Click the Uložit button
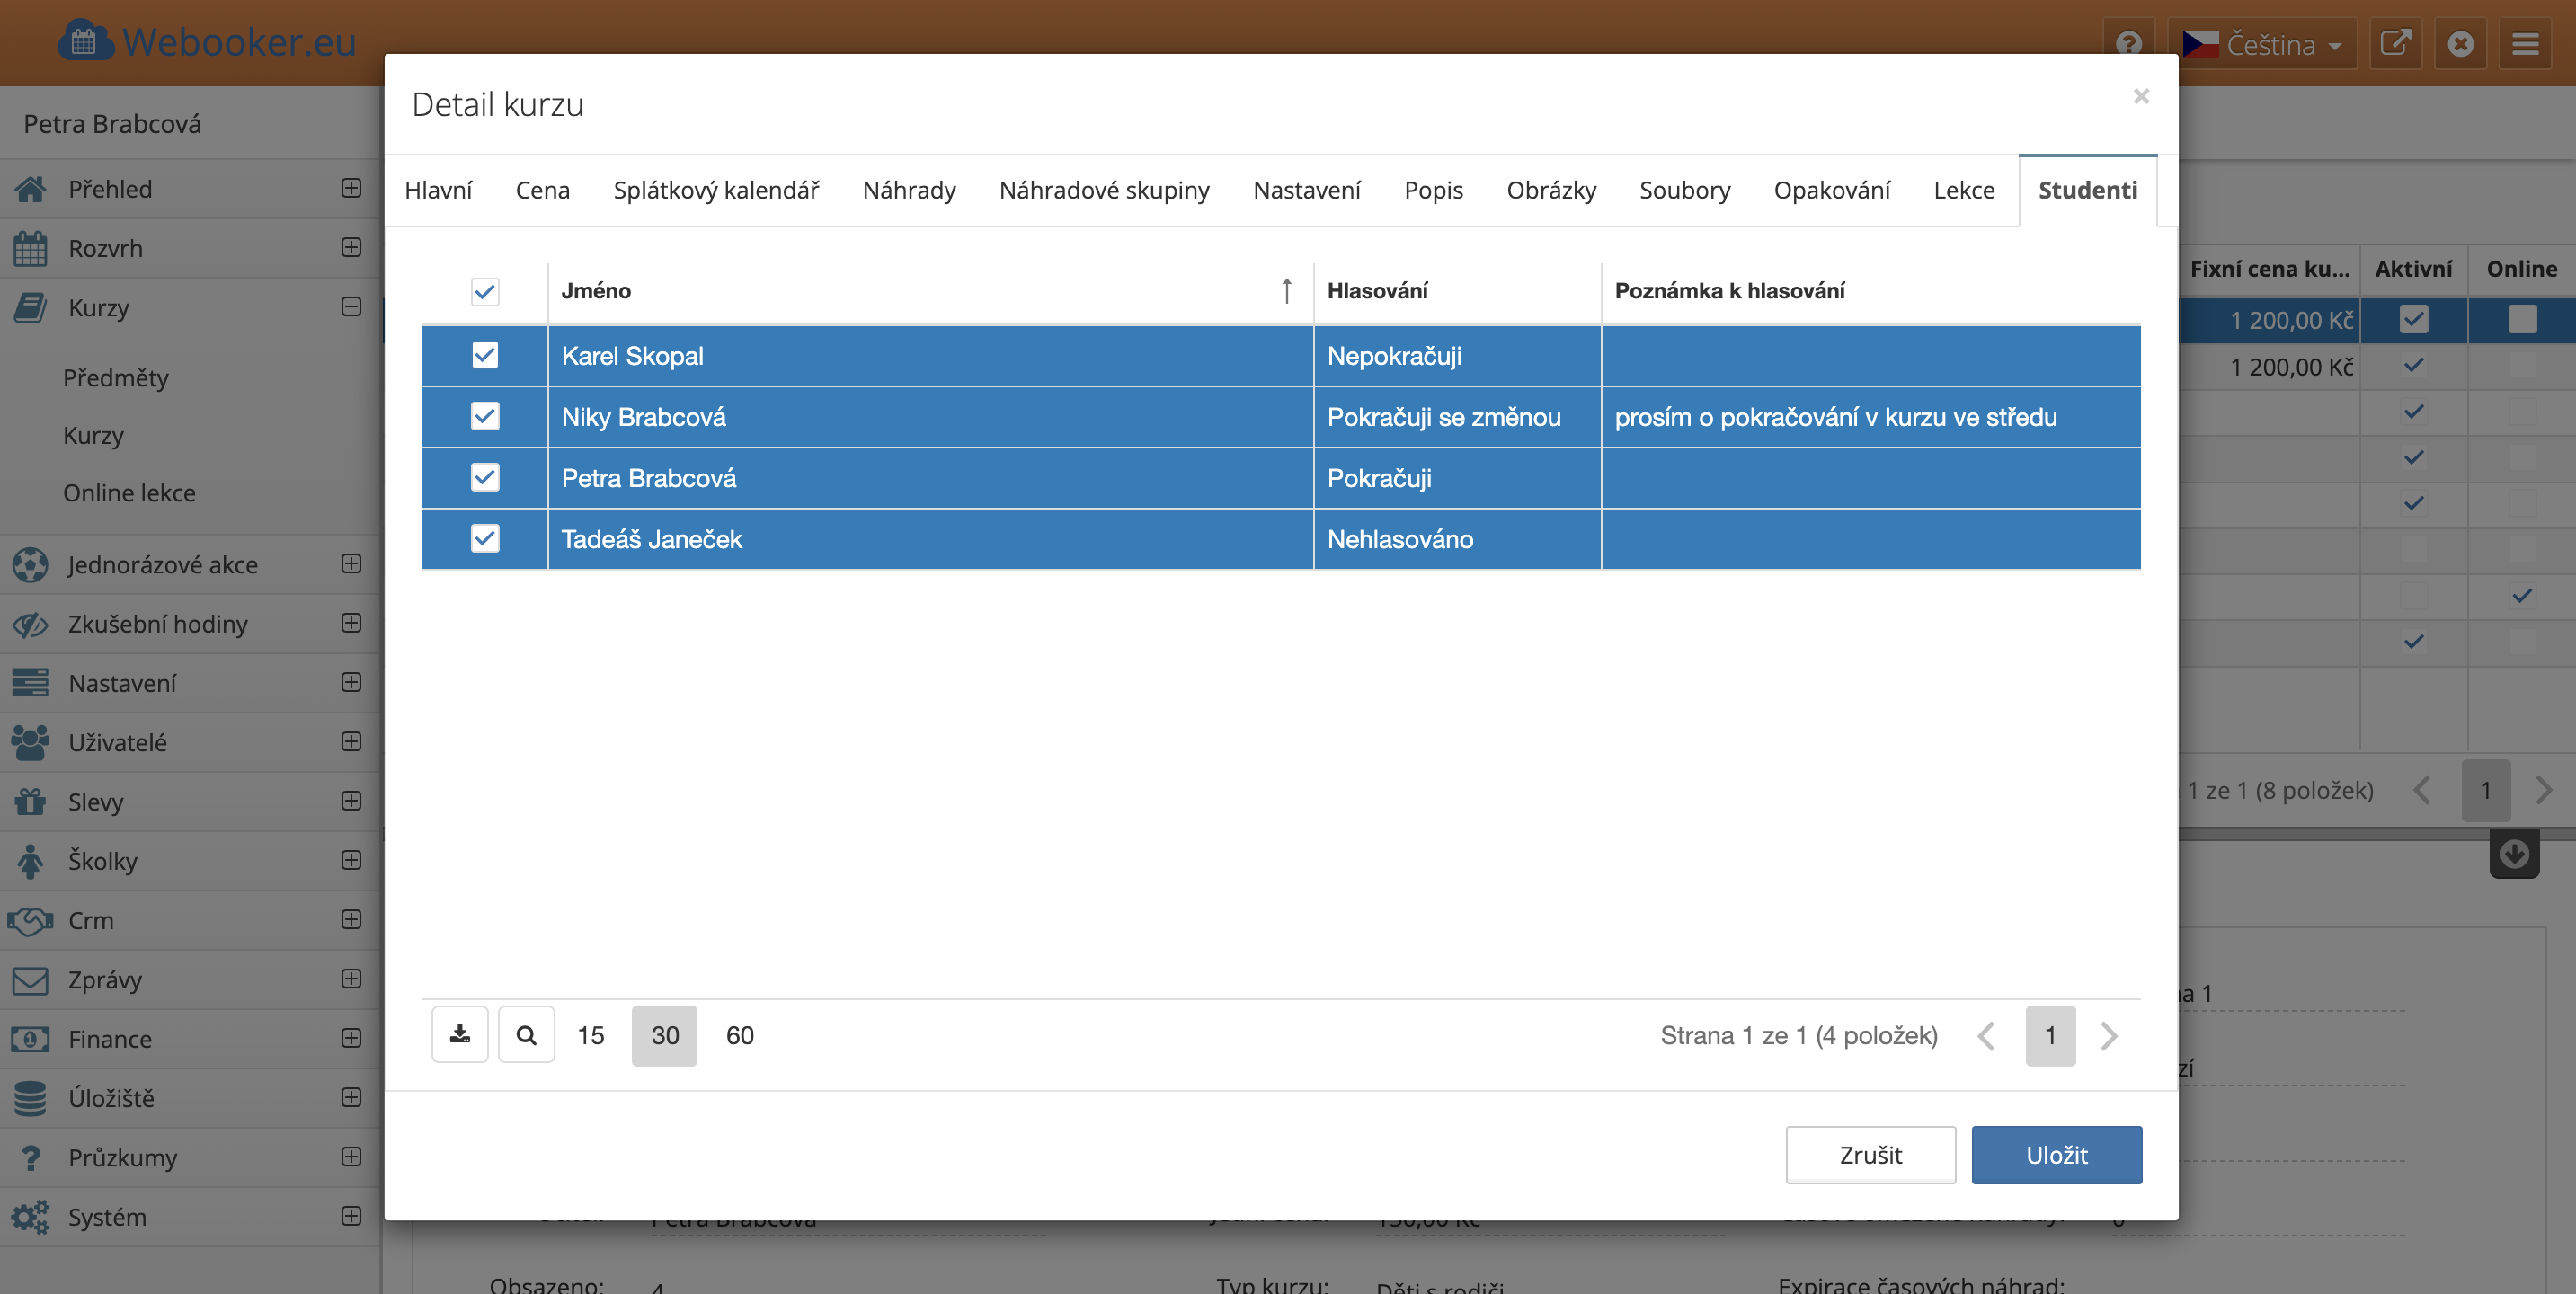Screen dimensions: 2576x1294 click(2056, 1155)
